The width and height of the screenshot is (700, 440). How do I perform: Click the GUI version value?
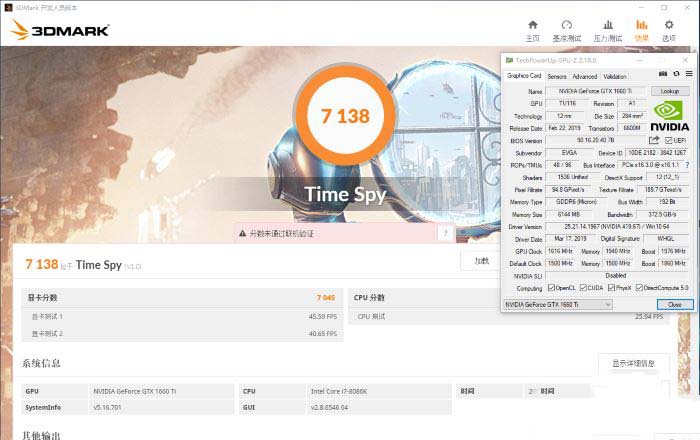[329, 407]
